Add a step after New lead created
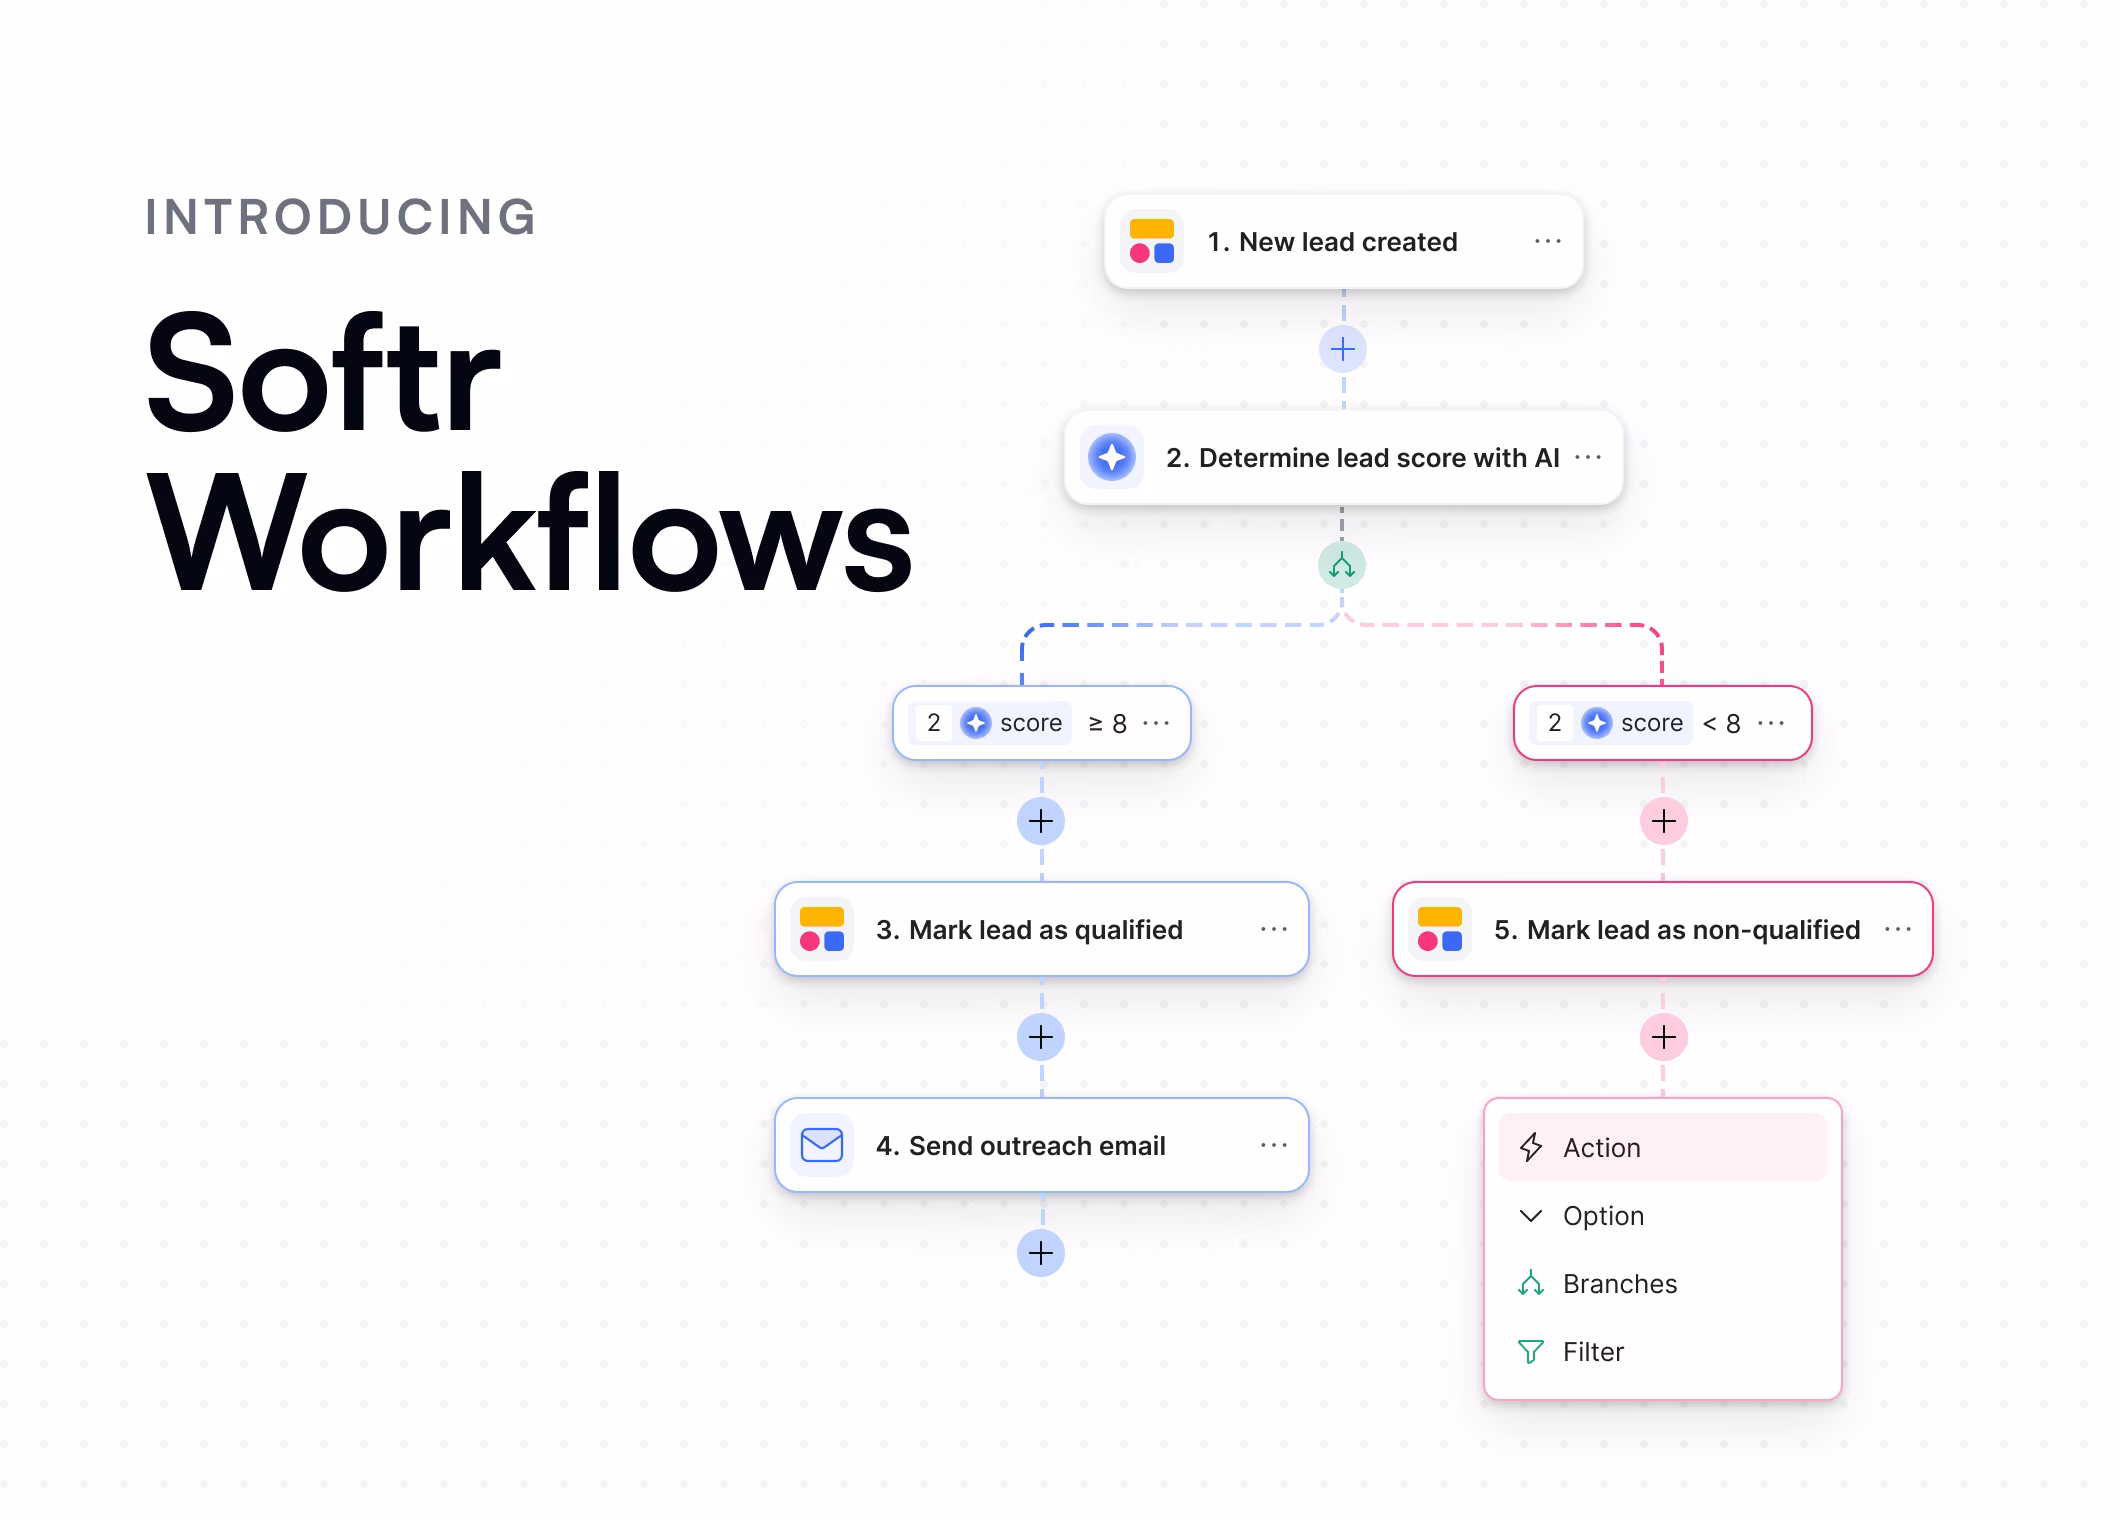2120x1520 pixels. [x=1341, y=349]
